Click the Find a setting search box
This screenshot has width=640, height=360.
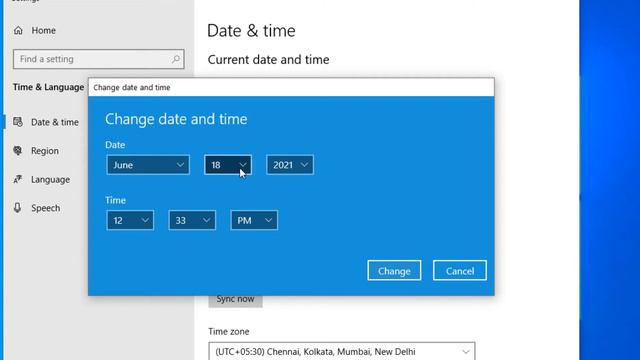98,59
